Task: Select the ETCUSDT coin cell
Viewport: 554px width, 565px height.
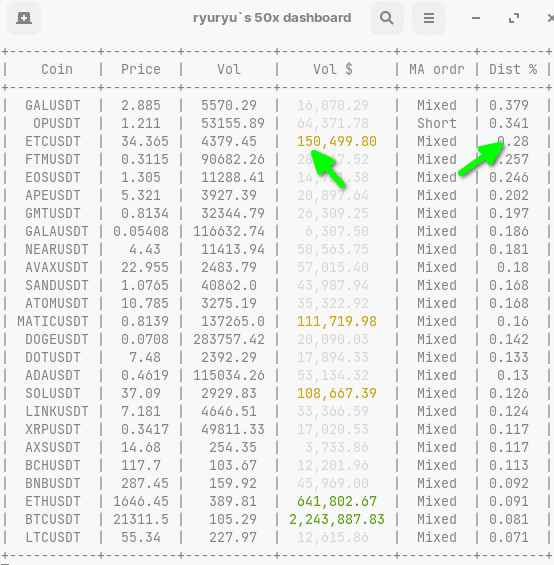Action: coord(53,141)
